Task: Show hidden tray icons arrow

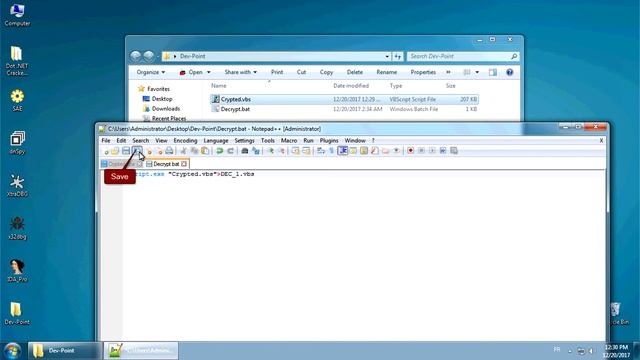Action: (570, 351)
